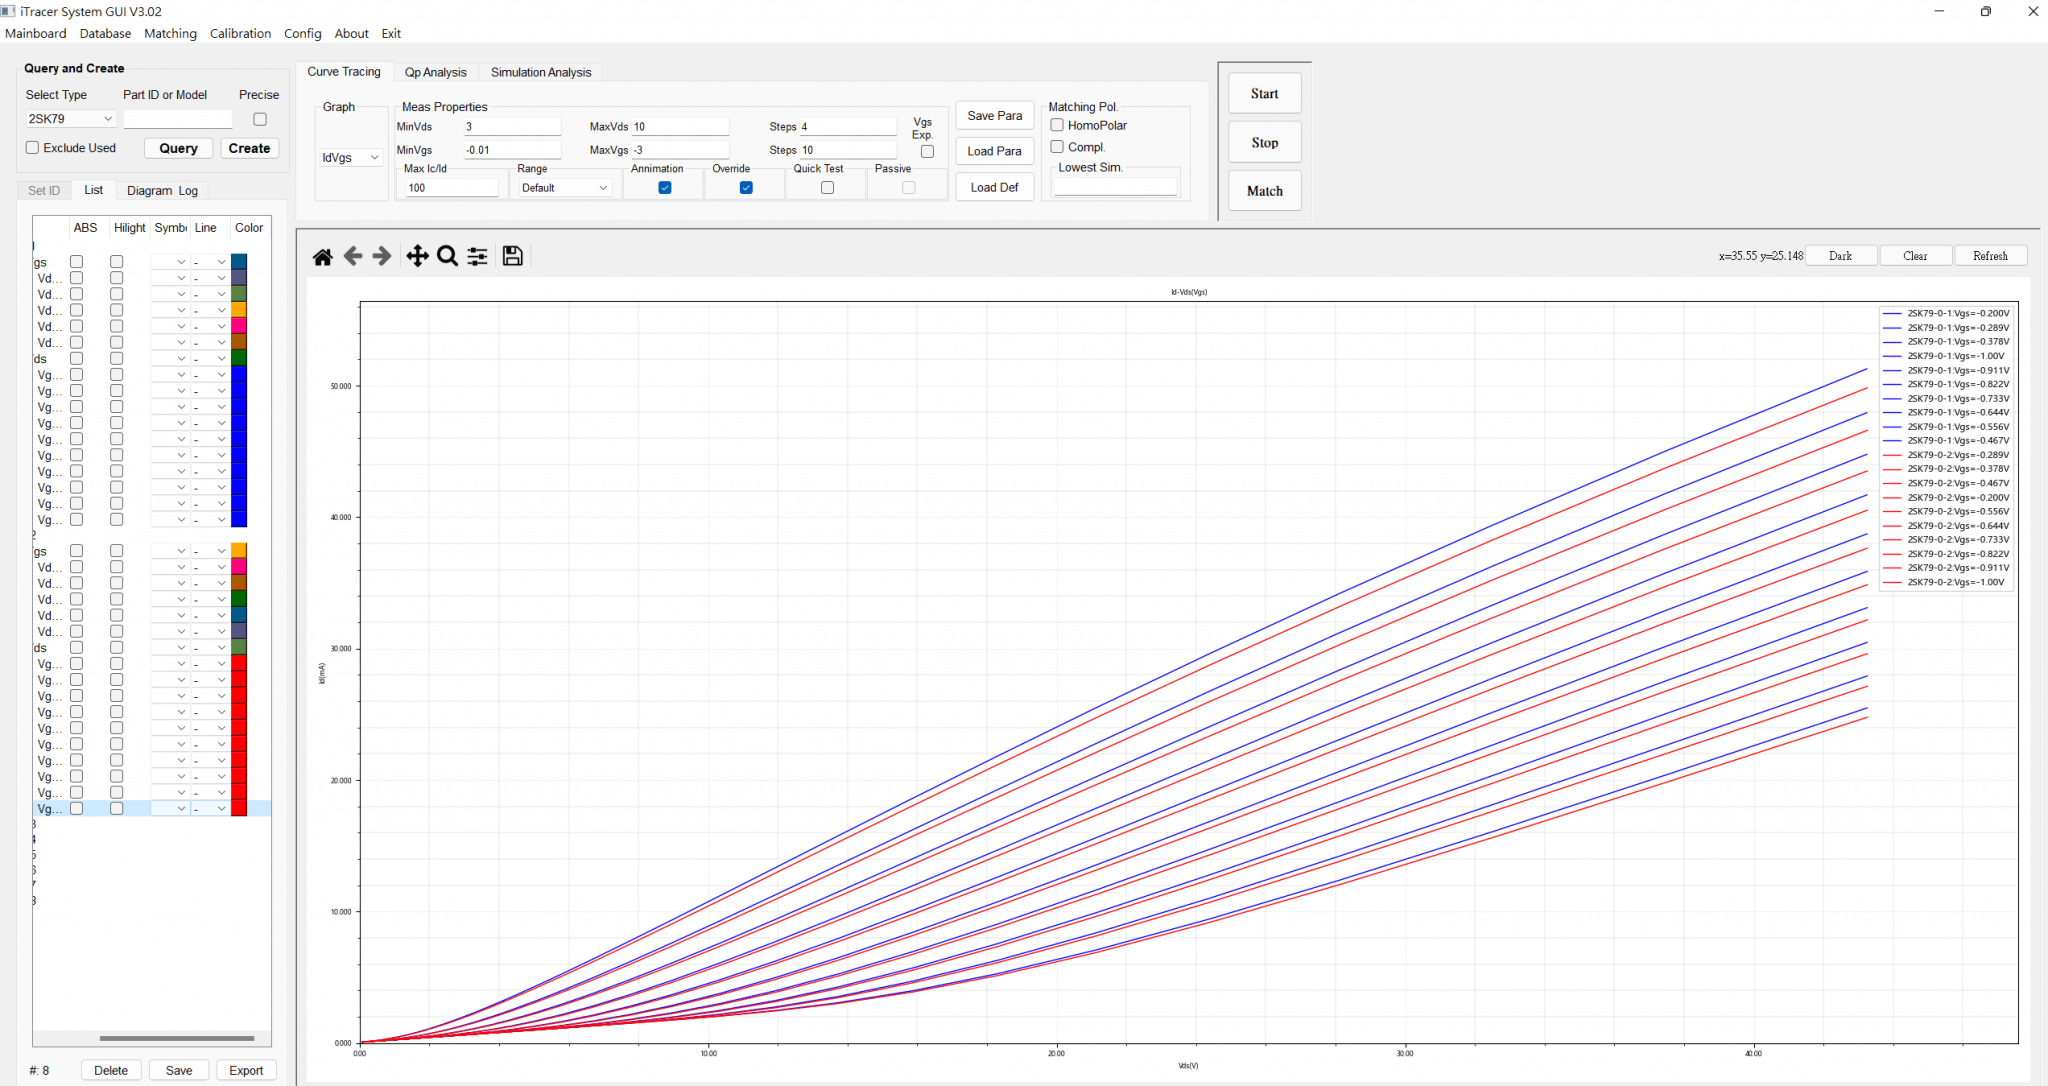Click orange color swatch in the gs row
Viewport: 2048px width, 1086px height.
tap(239, 551)
